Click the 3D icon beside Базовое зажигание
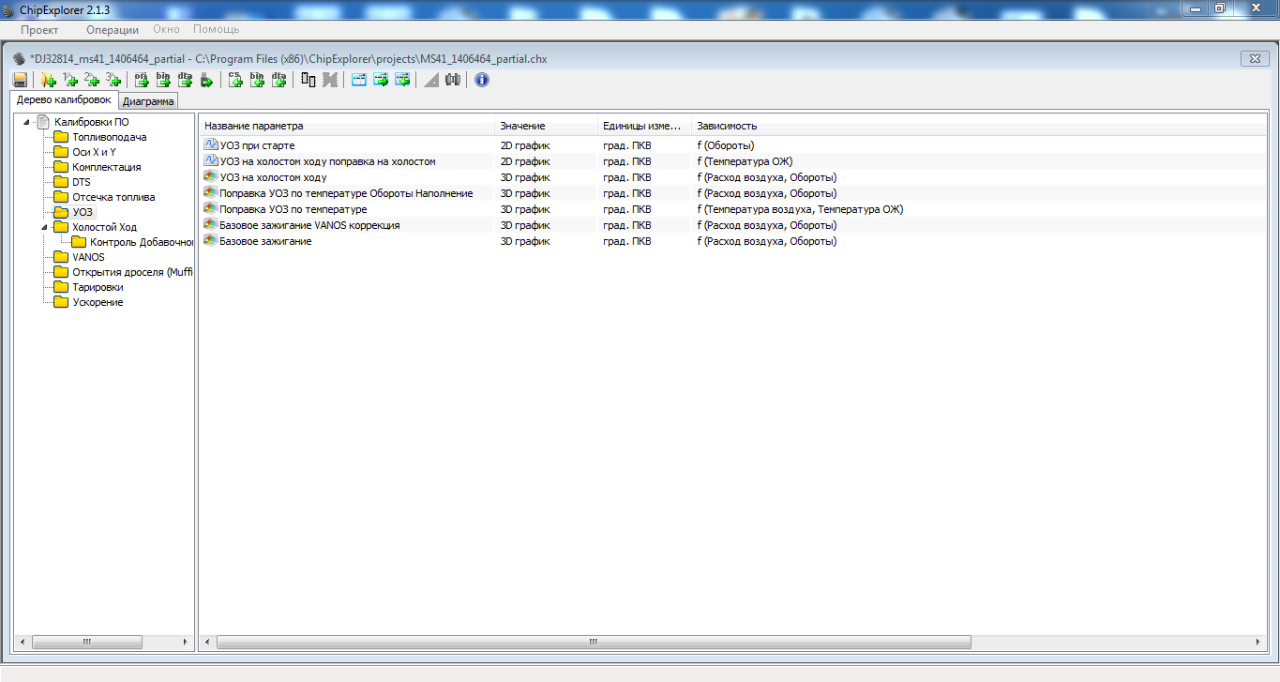 click(211, 241)
